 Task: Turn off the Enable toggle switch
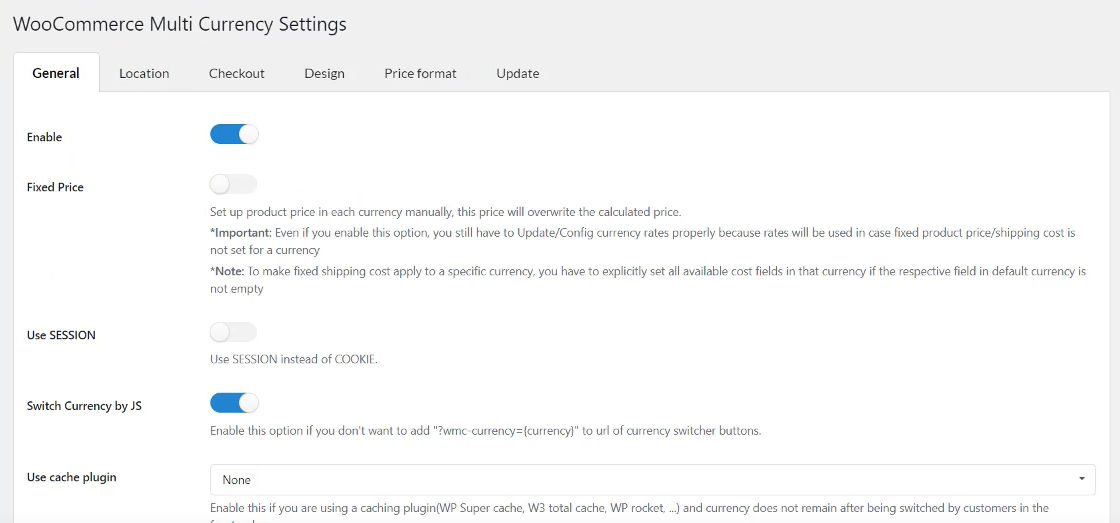234,134
